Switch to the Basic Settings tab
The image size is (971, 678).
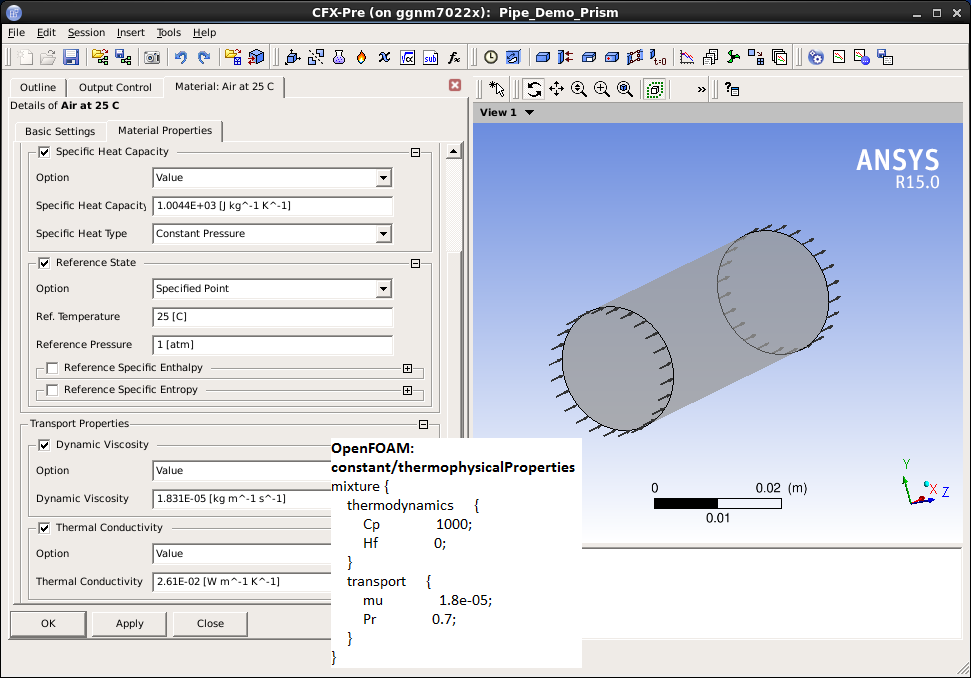[x=60, y=131]
